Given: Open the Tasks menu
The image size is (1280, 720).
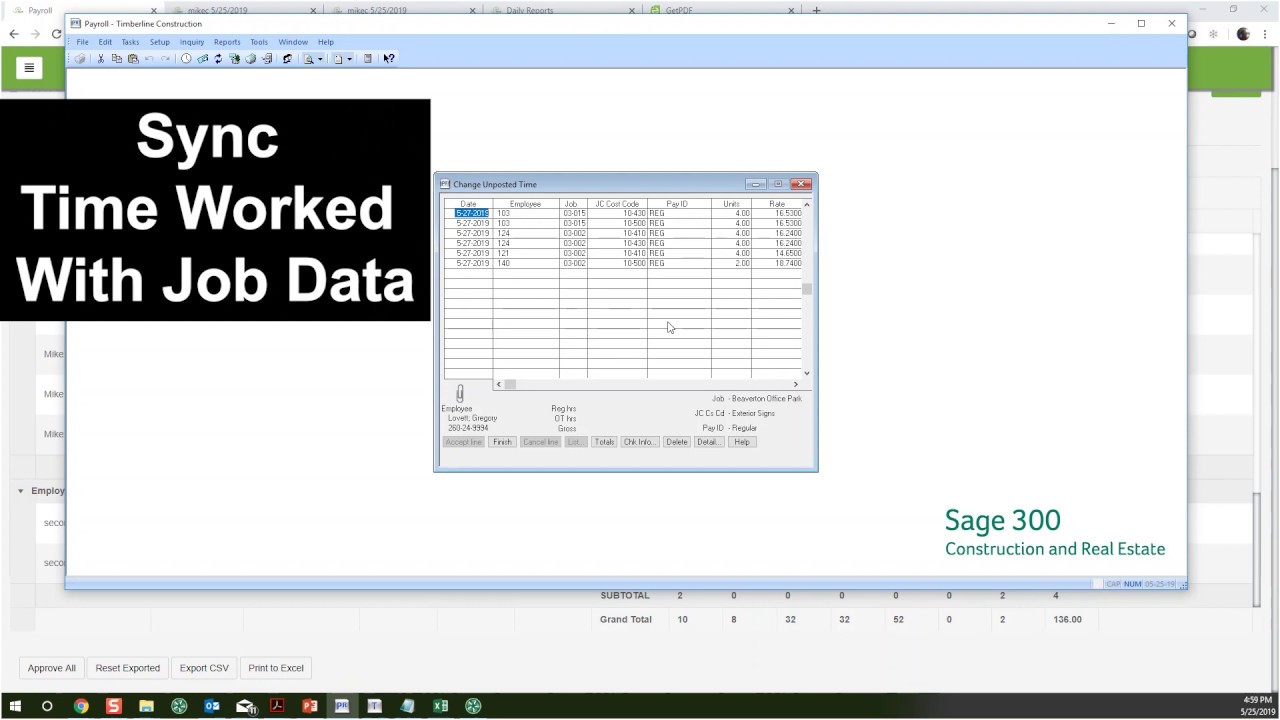Looking at the screenshot, I should (x=130, y=42).
